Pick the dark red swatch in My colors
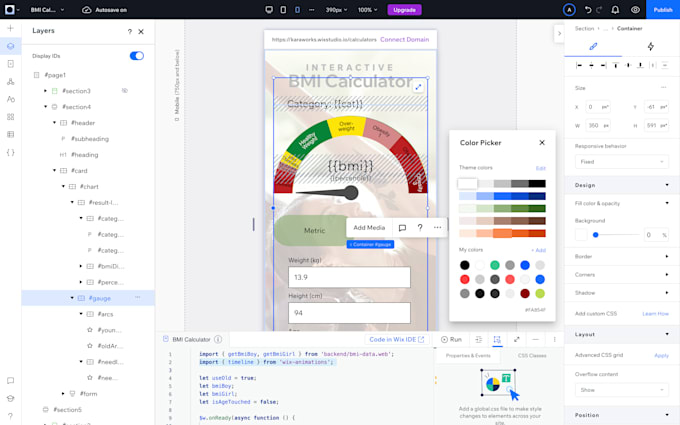This screenshot has height=425, width=680. click(525, 294)
